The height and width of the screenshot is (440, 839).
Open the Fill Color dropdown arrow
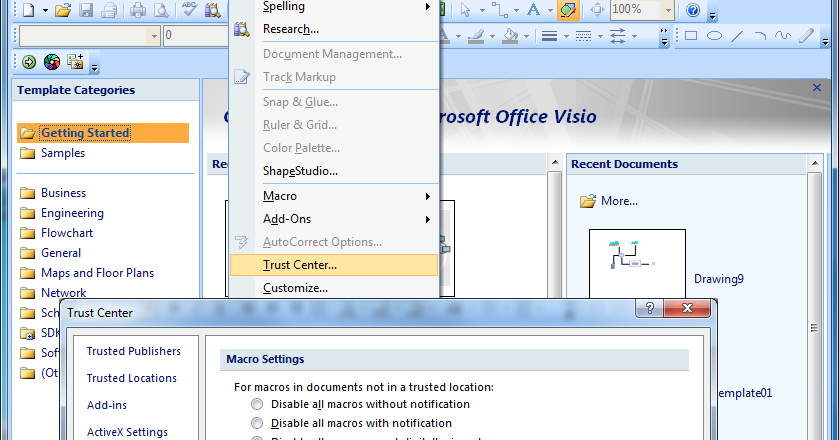[x=527, y=36]
